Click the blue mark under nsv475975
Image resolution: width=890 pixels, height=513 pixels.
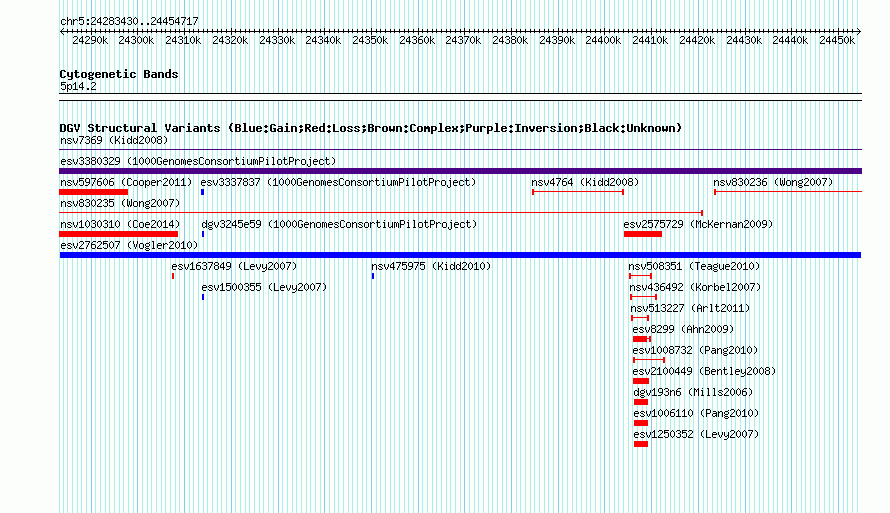click(x=373, y=276)
